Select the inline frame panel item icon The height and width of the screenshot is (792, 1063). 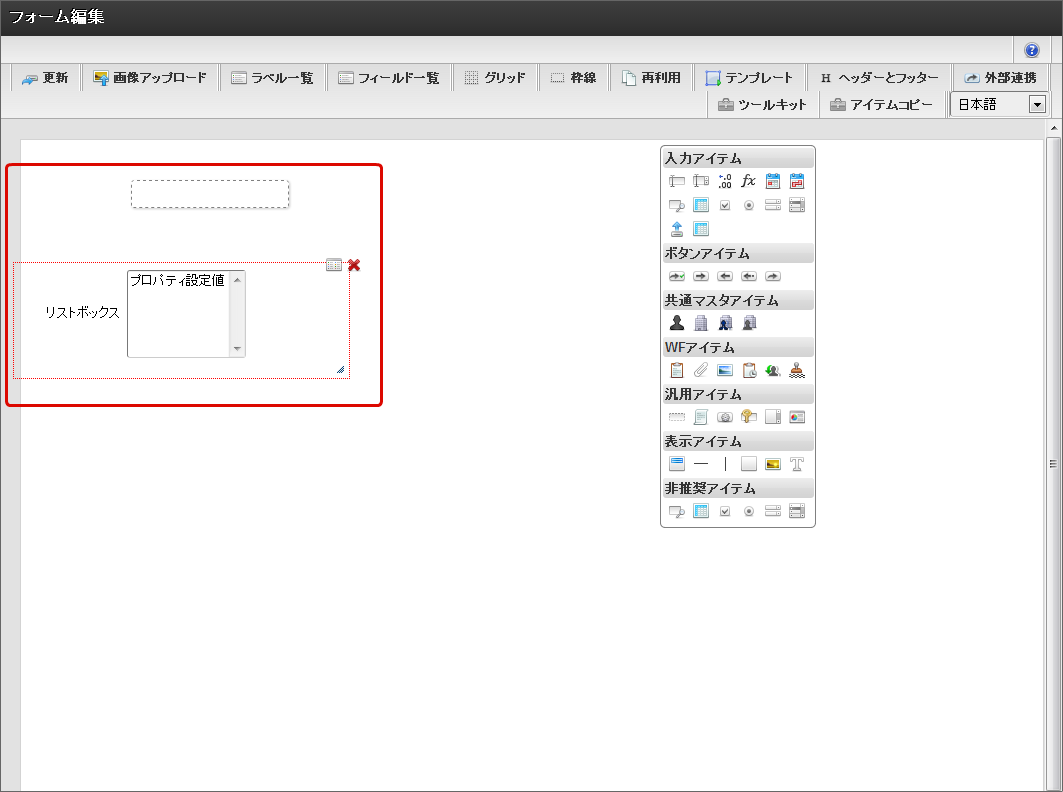coord(773,417)
